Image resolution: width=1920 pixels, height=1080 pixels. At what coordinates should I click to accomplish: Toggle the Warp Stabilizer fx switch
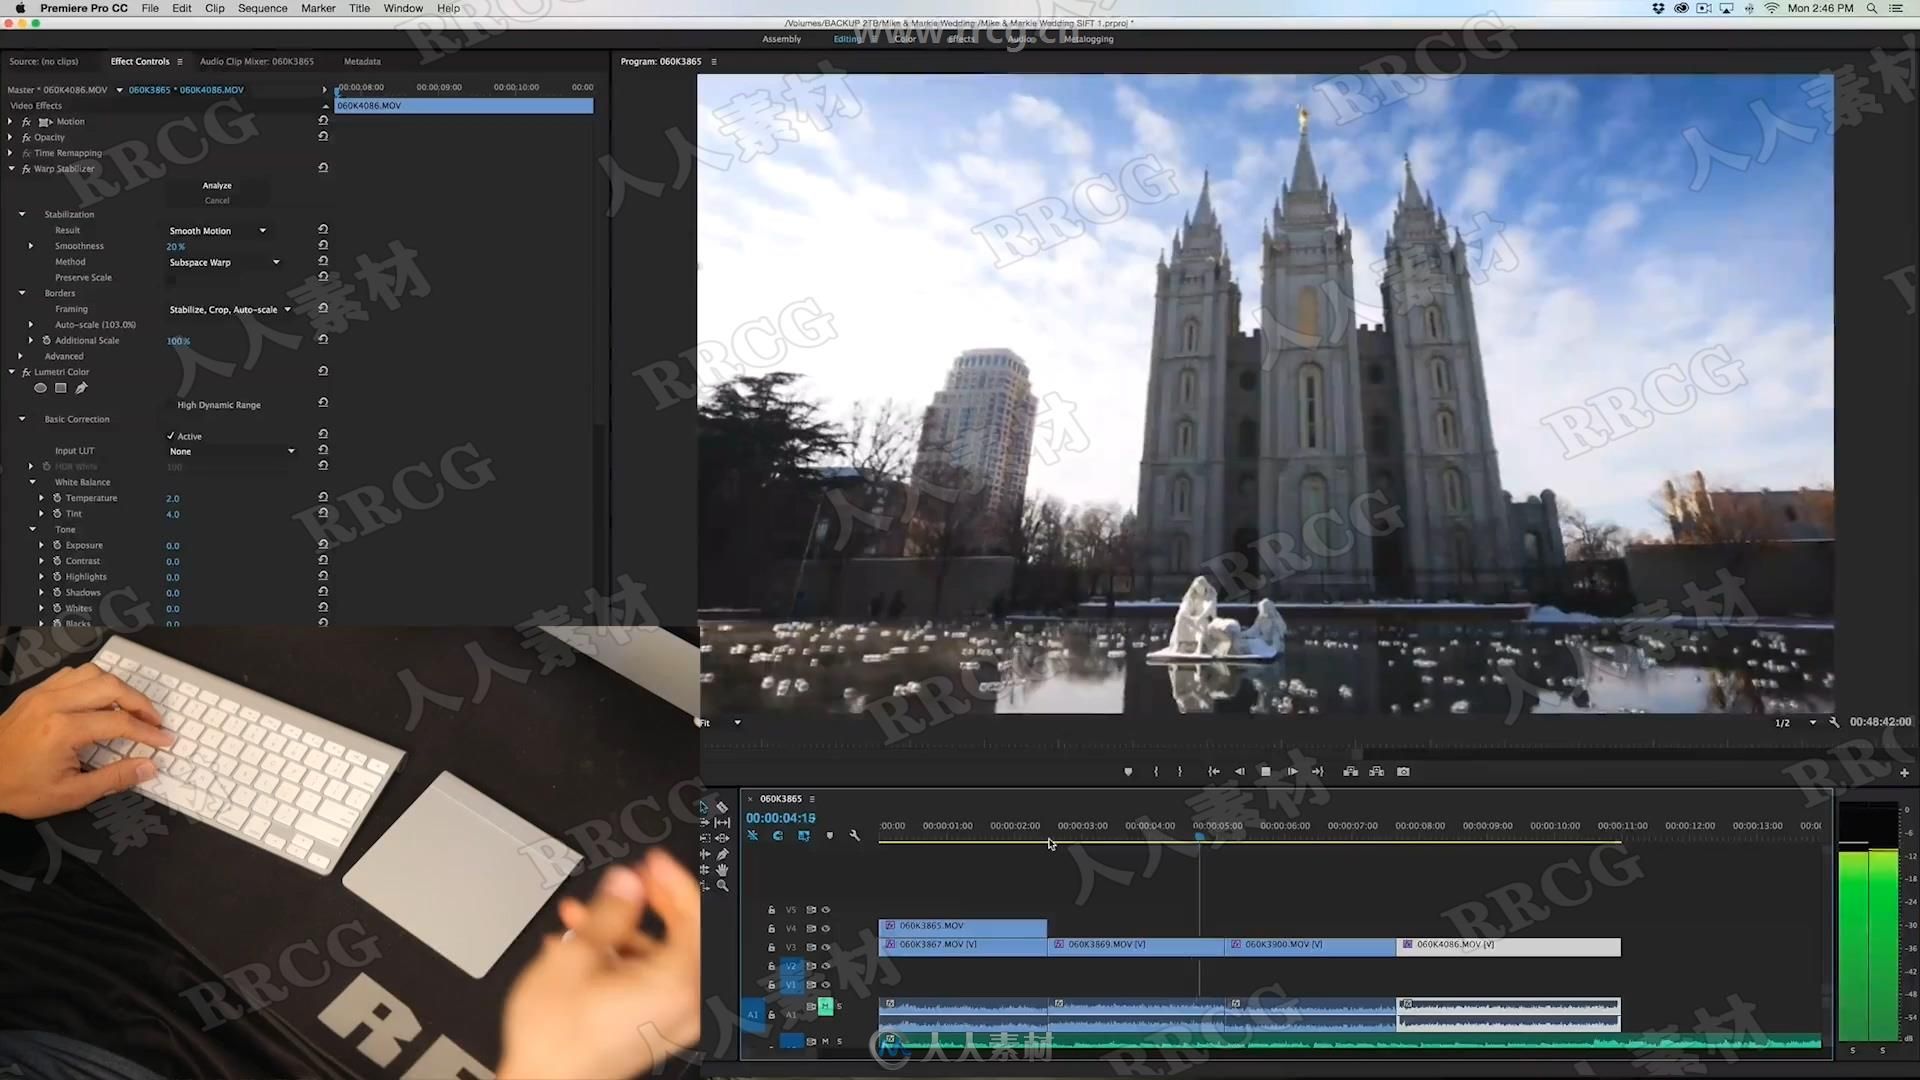point(26,169)
